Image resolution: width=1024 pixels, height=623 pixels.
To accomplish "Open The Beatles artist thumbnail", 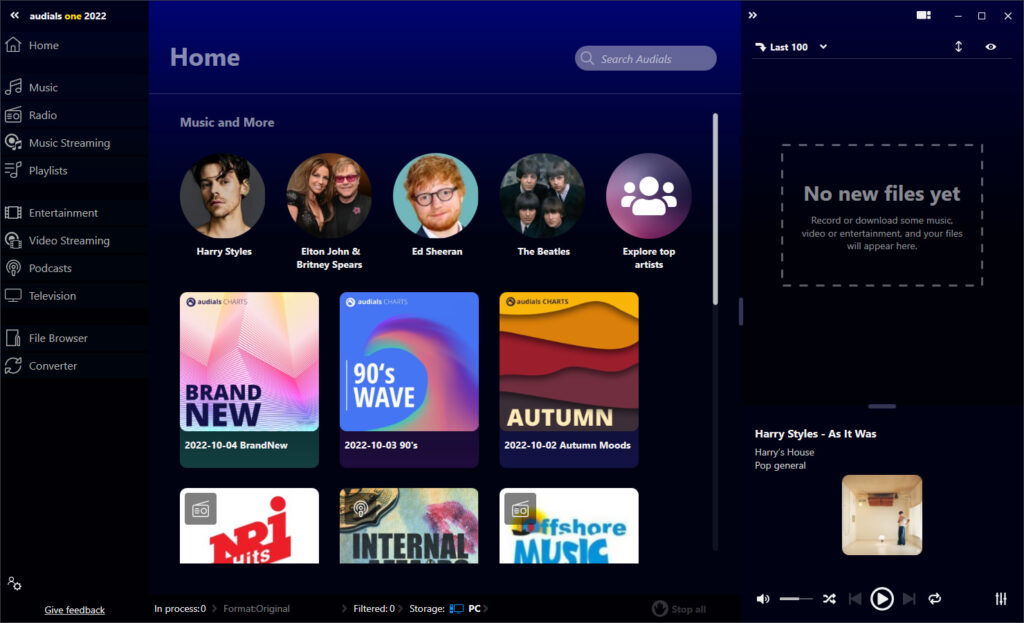I will pyautogui.click(x=542, y=195).
